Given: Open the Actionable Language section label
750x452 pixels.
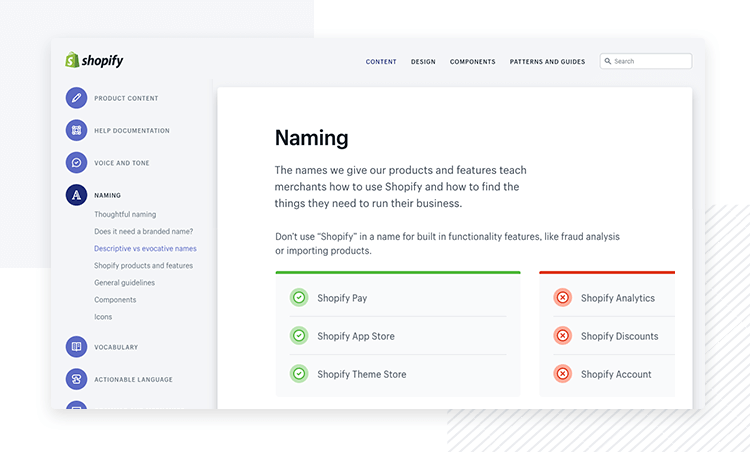Looking at the screenshot, I should 133,379.
